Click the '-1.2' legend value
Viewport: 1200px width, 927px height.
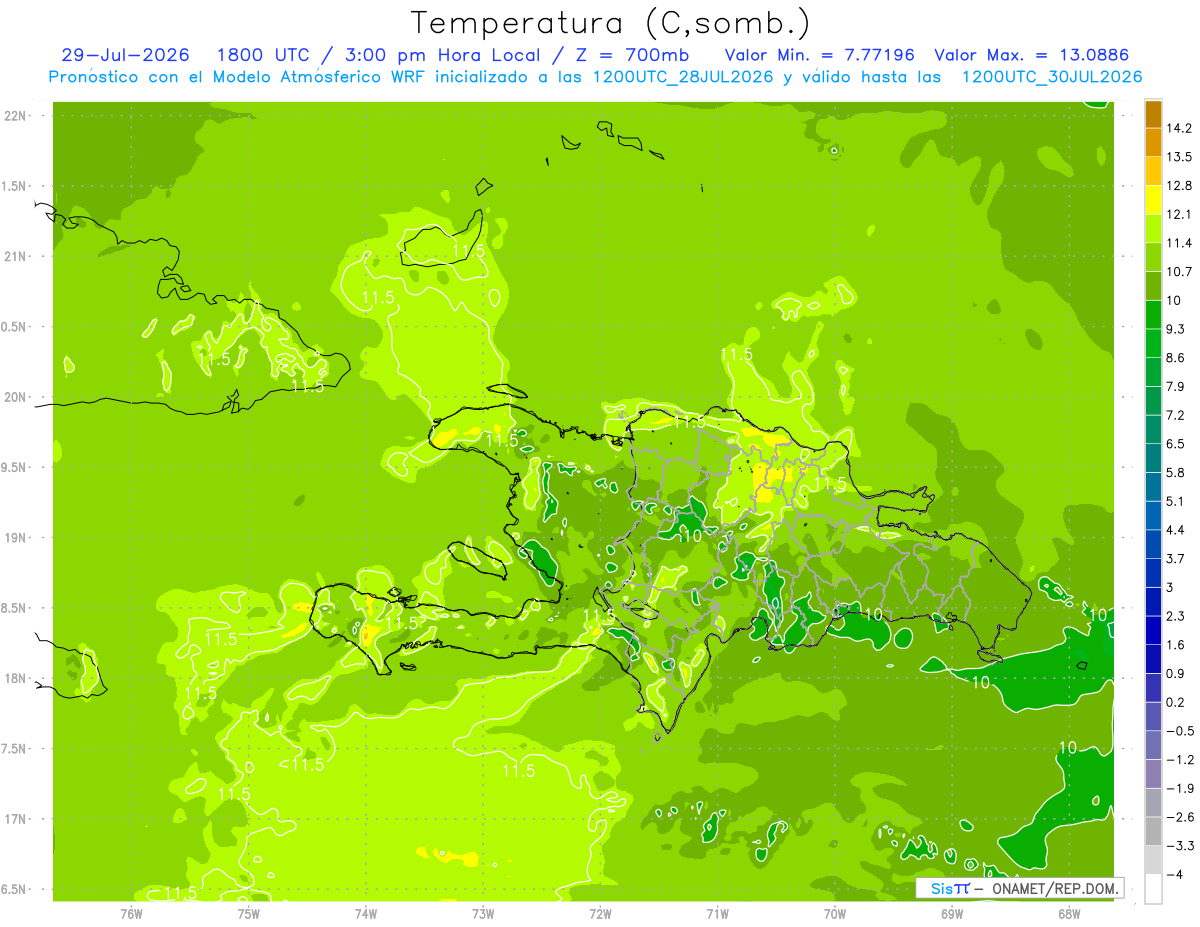pyautogui.click(x=1180, y=759)
